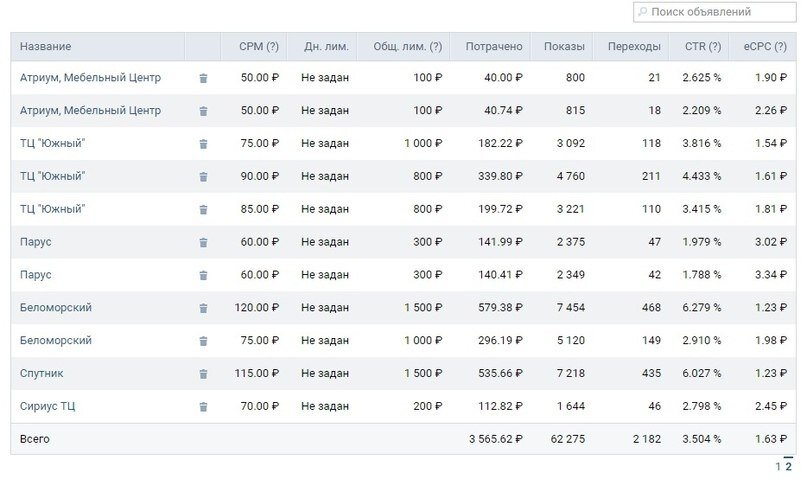
Task: Open ТЦ "Южный" ad with 4 760 impressions
Action: (x=52, y=176)
